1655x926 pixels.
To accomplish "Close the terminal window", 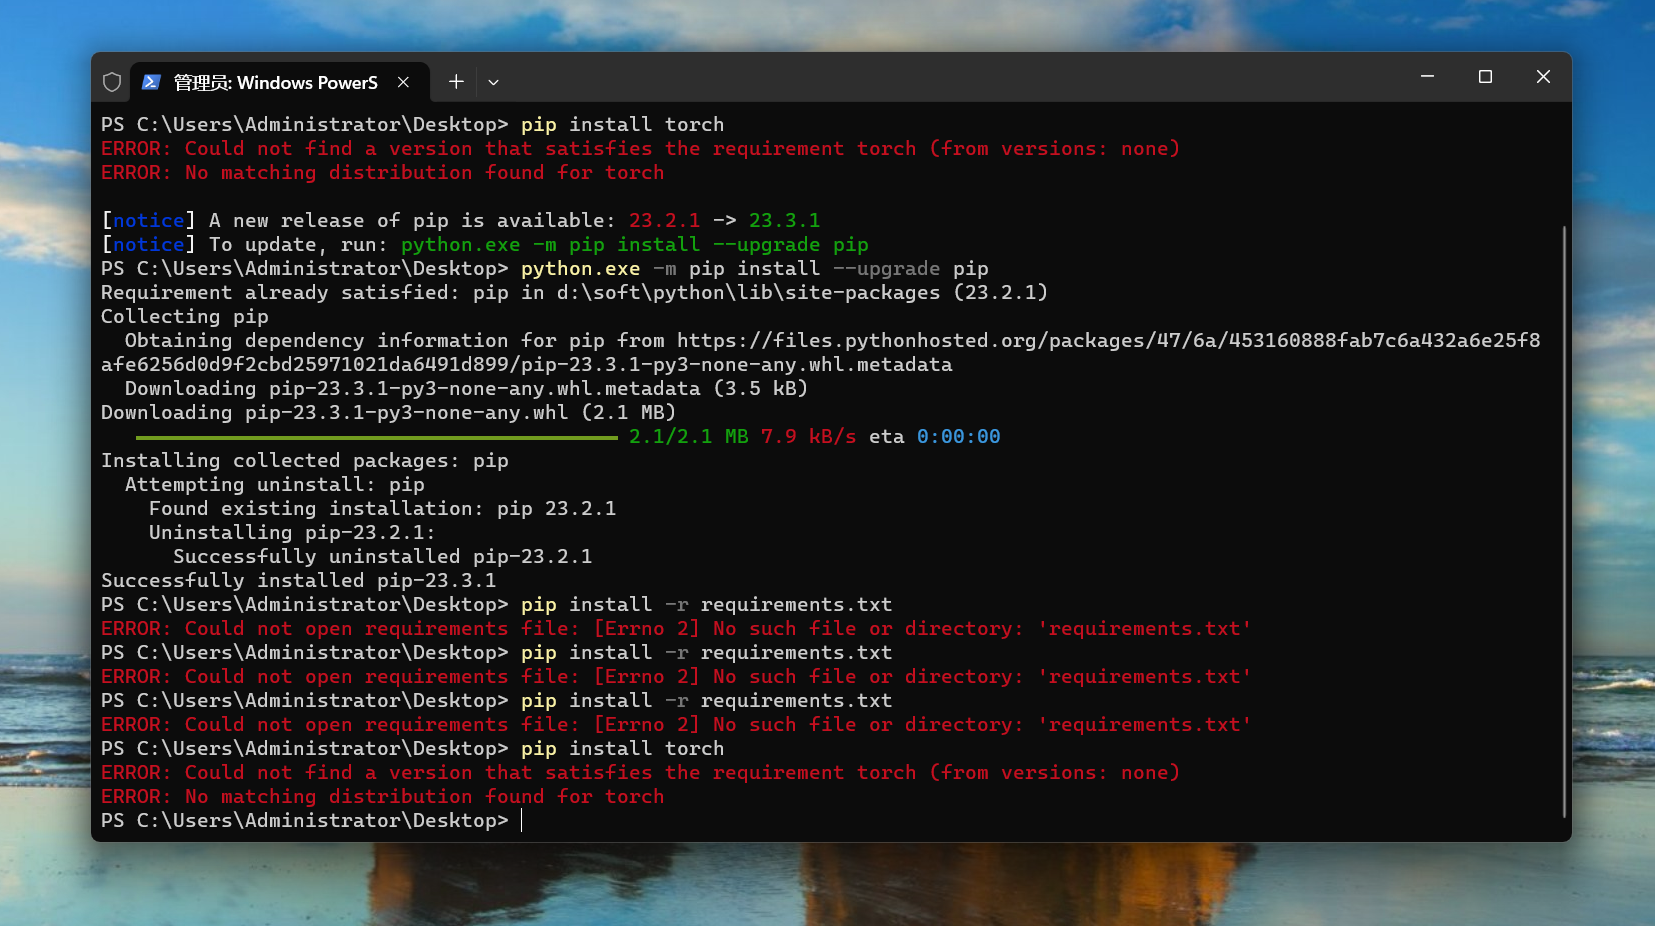I will click(1543, 77).
